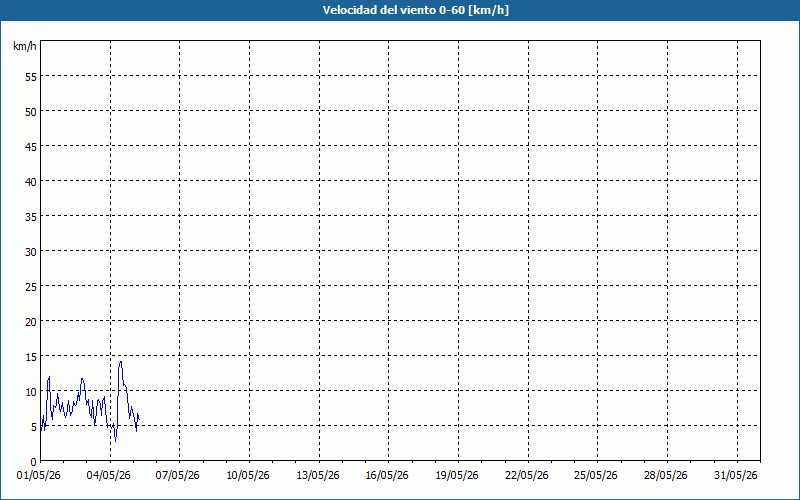This screenshot has height=500, width=800.
Task: Click the chart title 'Velocidad del viento 0-60 [km/h]'
Action: 416,10
